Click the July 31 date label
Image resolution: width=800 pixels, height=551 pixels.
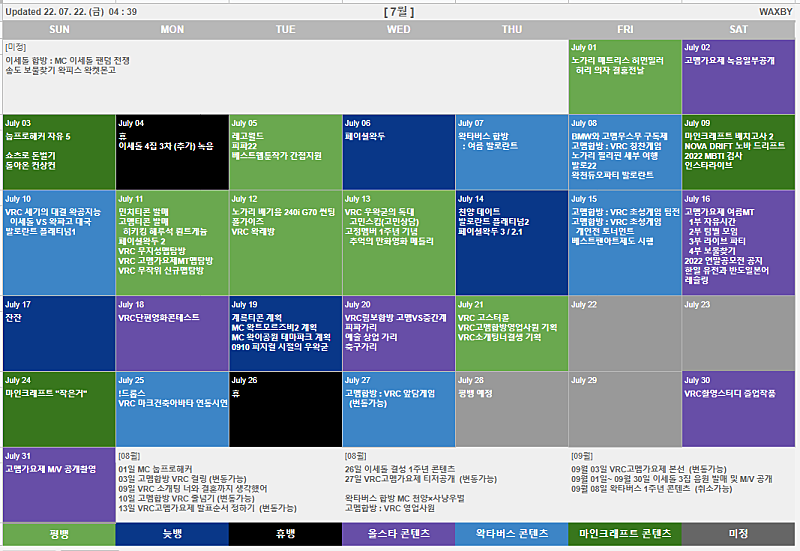tap(18, 456)
